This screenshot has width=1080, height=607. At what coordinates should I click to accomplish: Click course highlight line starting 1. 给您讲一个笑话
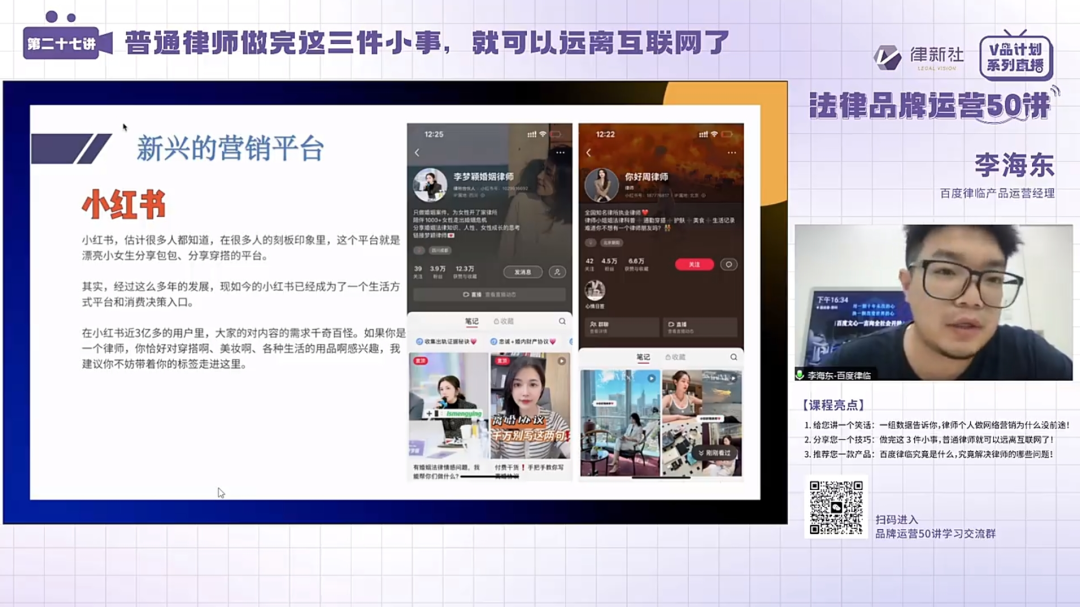coord(937,425)
